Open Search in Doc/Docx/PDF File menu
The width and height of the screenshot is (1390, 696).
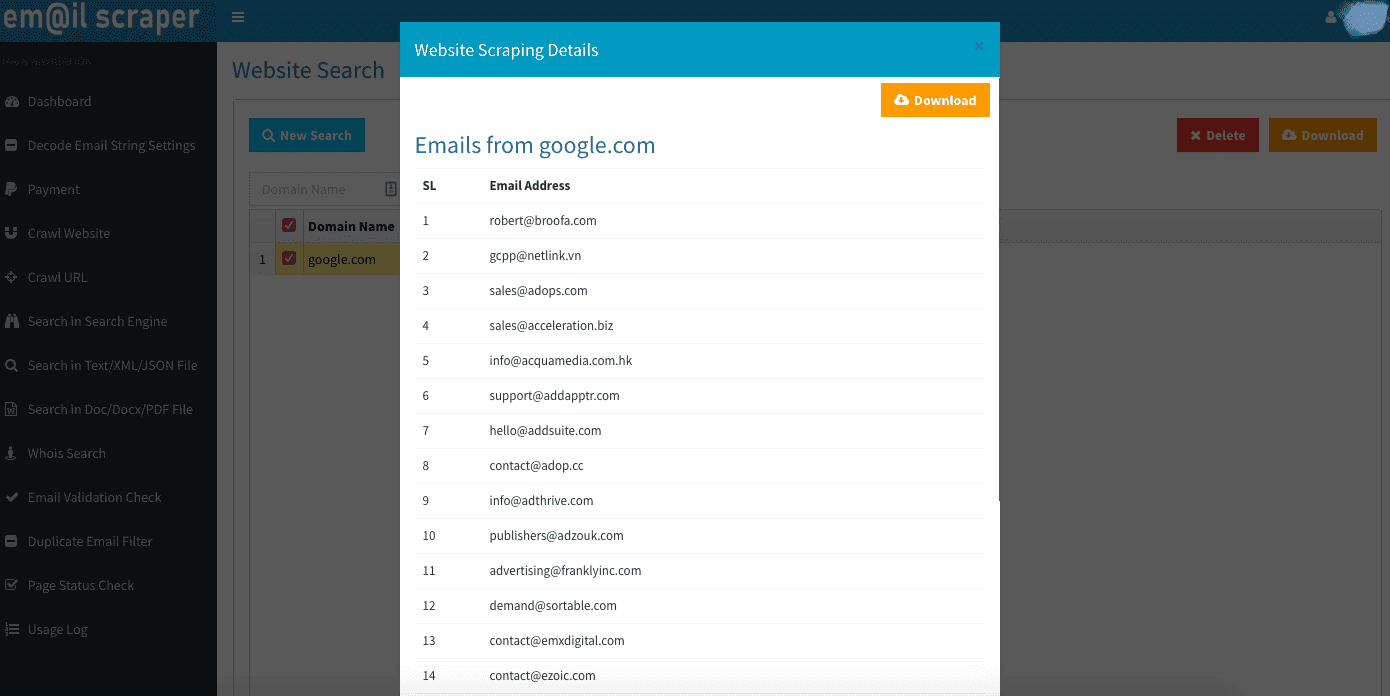pos(110,410)
